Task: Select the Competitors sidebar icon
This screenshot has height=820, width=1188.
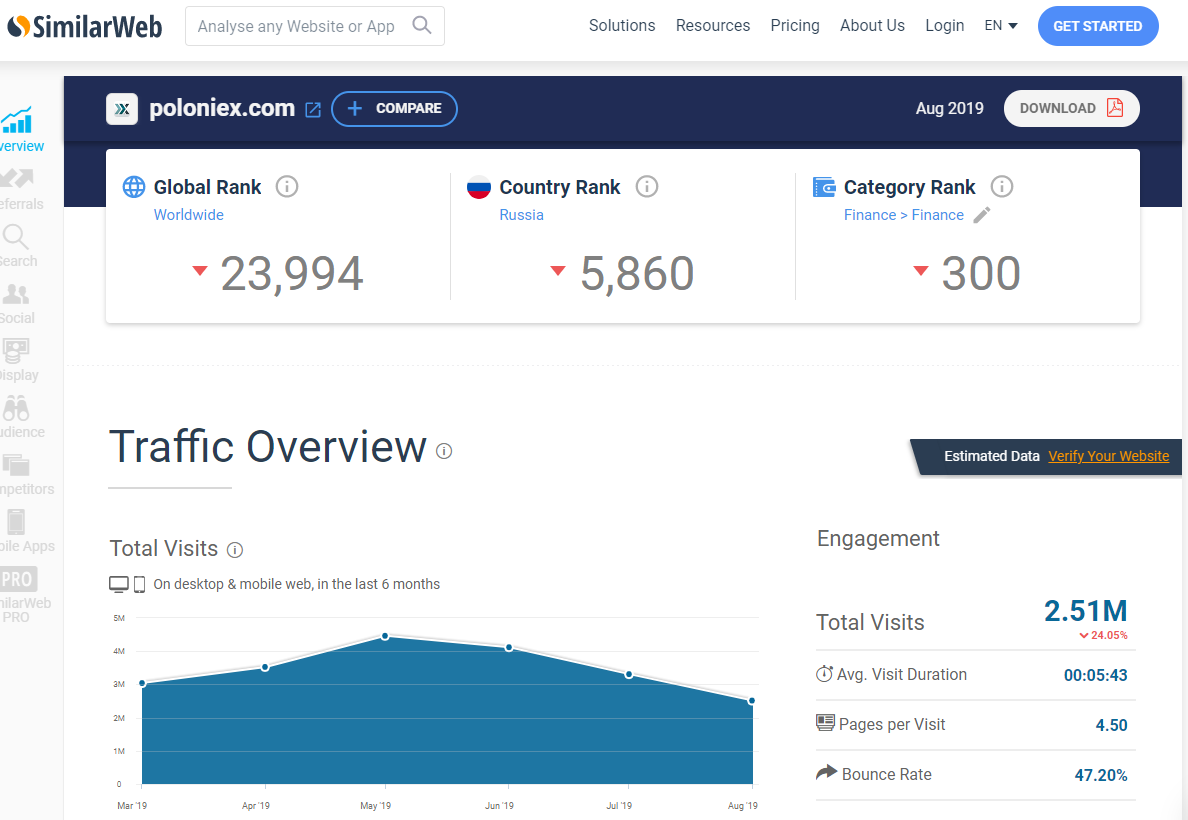Action: pos(16,465)
